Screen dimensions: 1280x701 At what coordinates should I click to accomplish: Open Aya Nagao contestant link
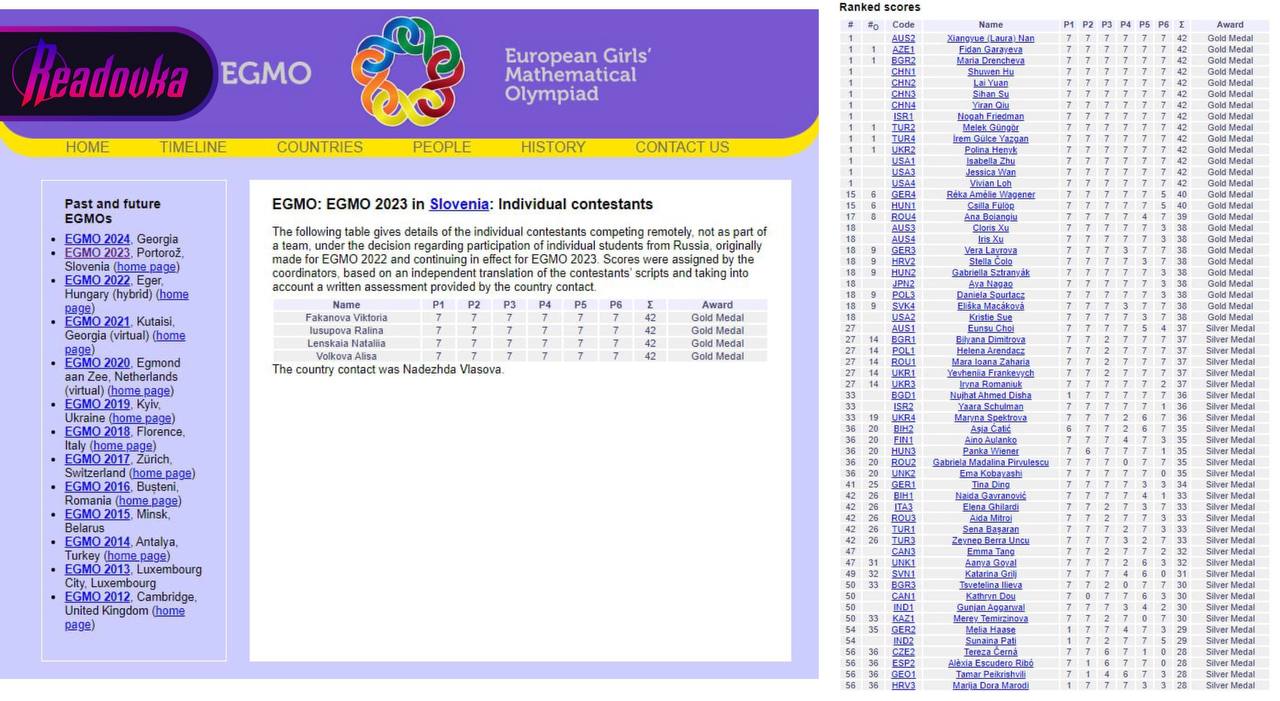(991, 284)
